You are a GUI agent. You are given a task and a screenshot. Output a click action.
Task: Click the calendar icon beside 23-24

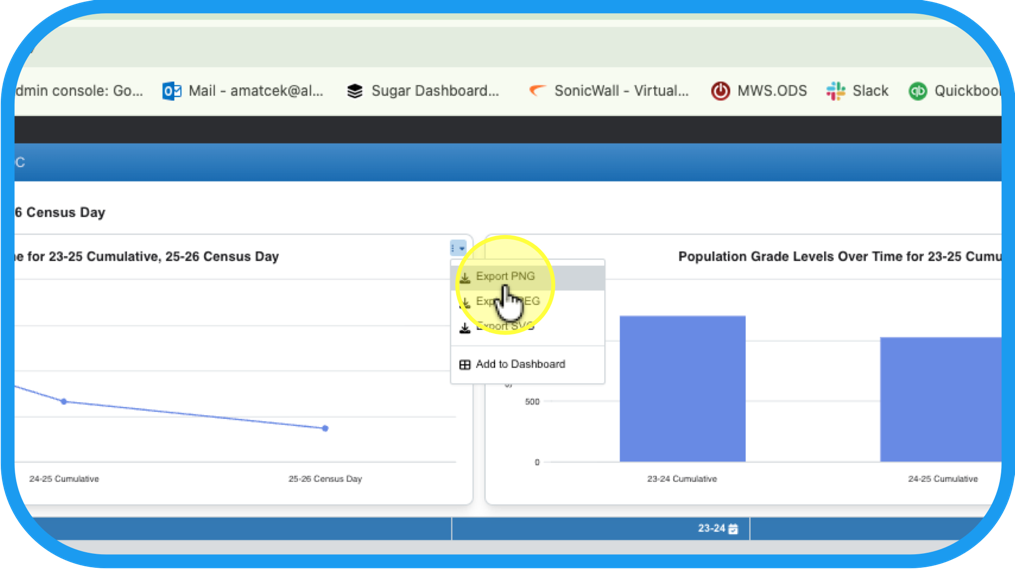click(733, 529)
